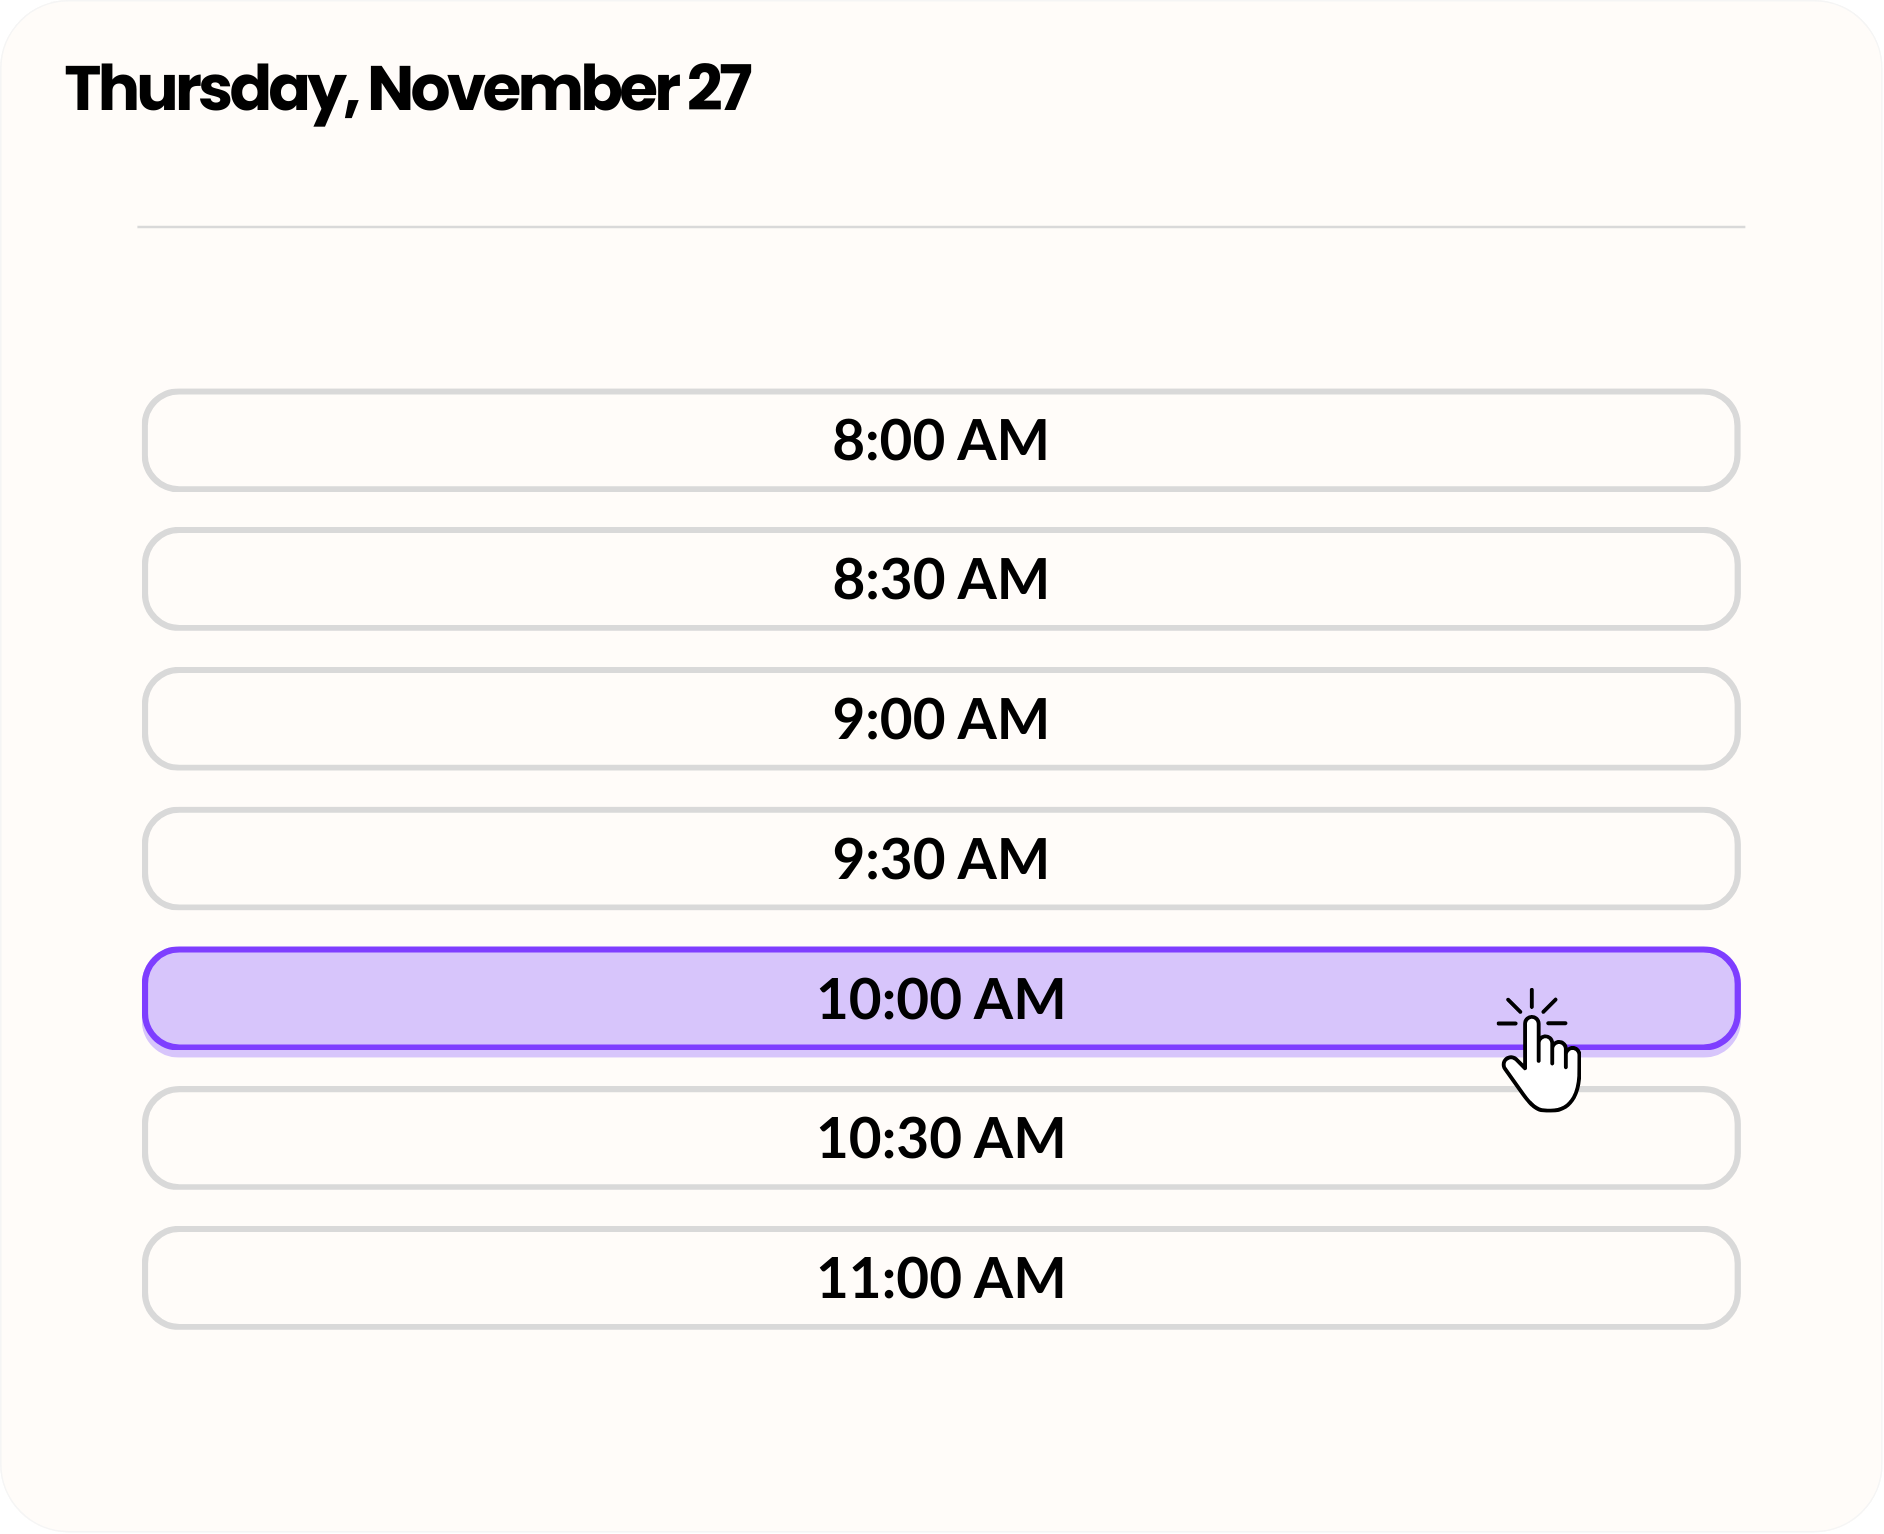Choose the 8:30 AM time slot
Image resolution: width=1884 pixels, height=1534 pixels.
pyautogui.click(x=941, y=579)
